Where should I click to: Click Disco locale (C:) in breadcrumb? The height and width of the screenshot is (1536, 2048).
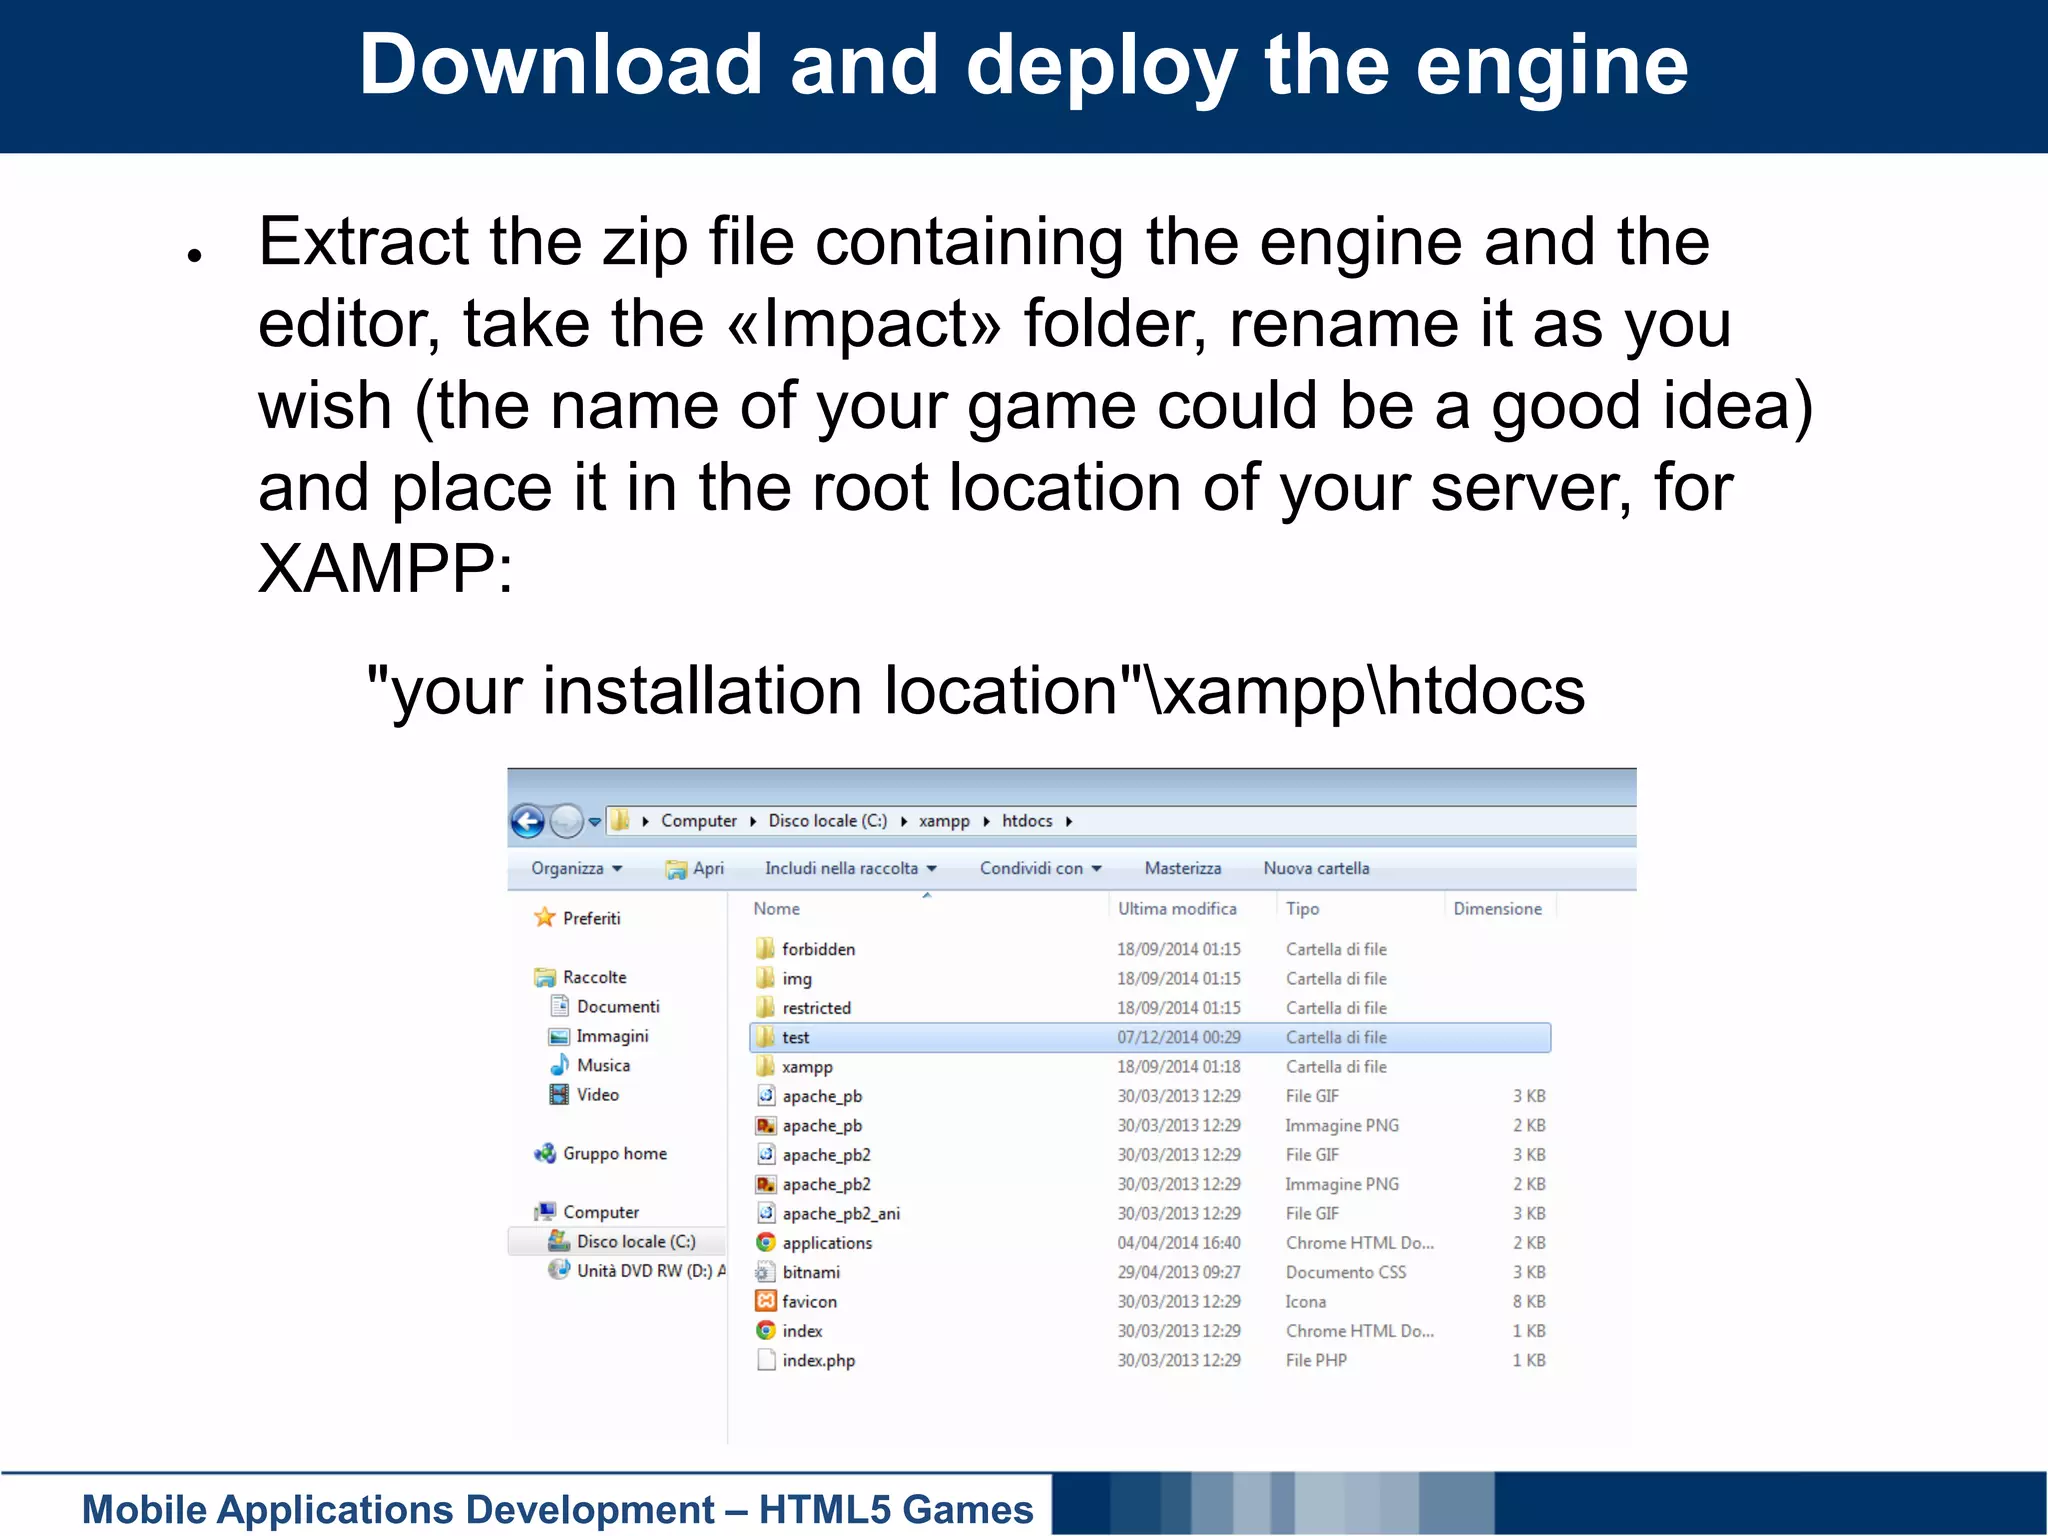coord(827,821)
